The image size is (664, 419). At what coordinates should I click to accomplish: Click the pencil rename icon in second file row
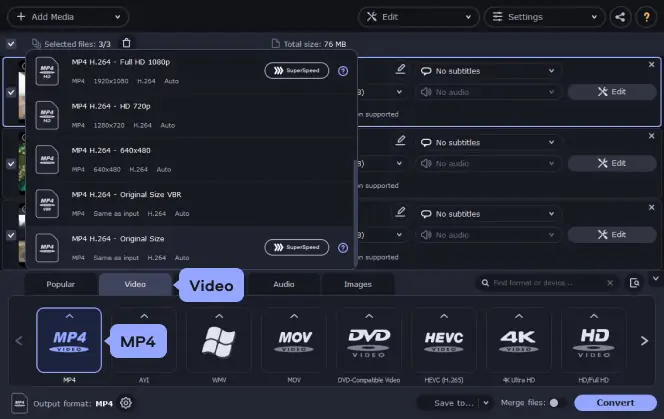point(400,140)
